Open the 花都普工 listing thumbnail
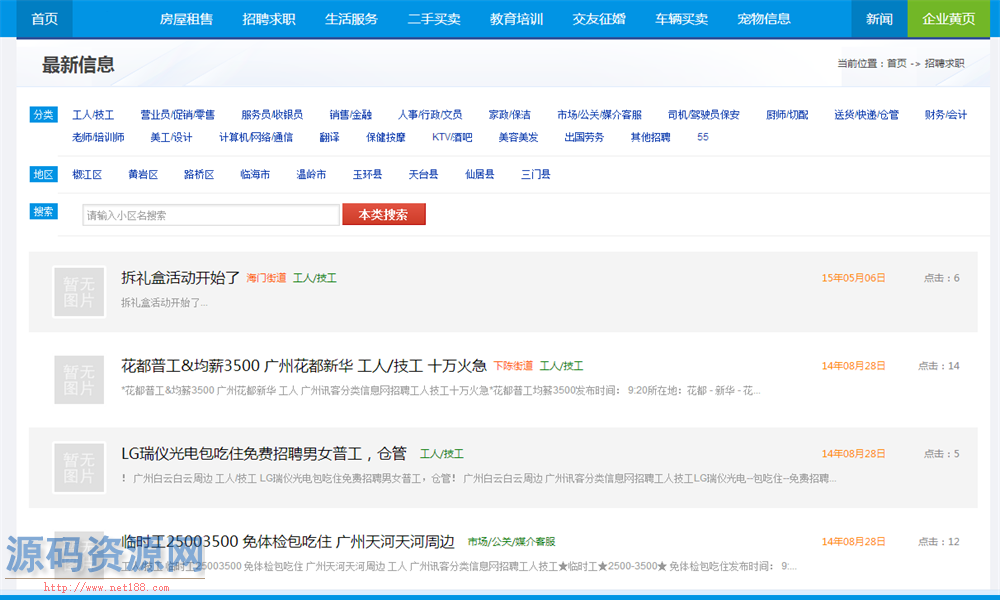 [79, 380]
